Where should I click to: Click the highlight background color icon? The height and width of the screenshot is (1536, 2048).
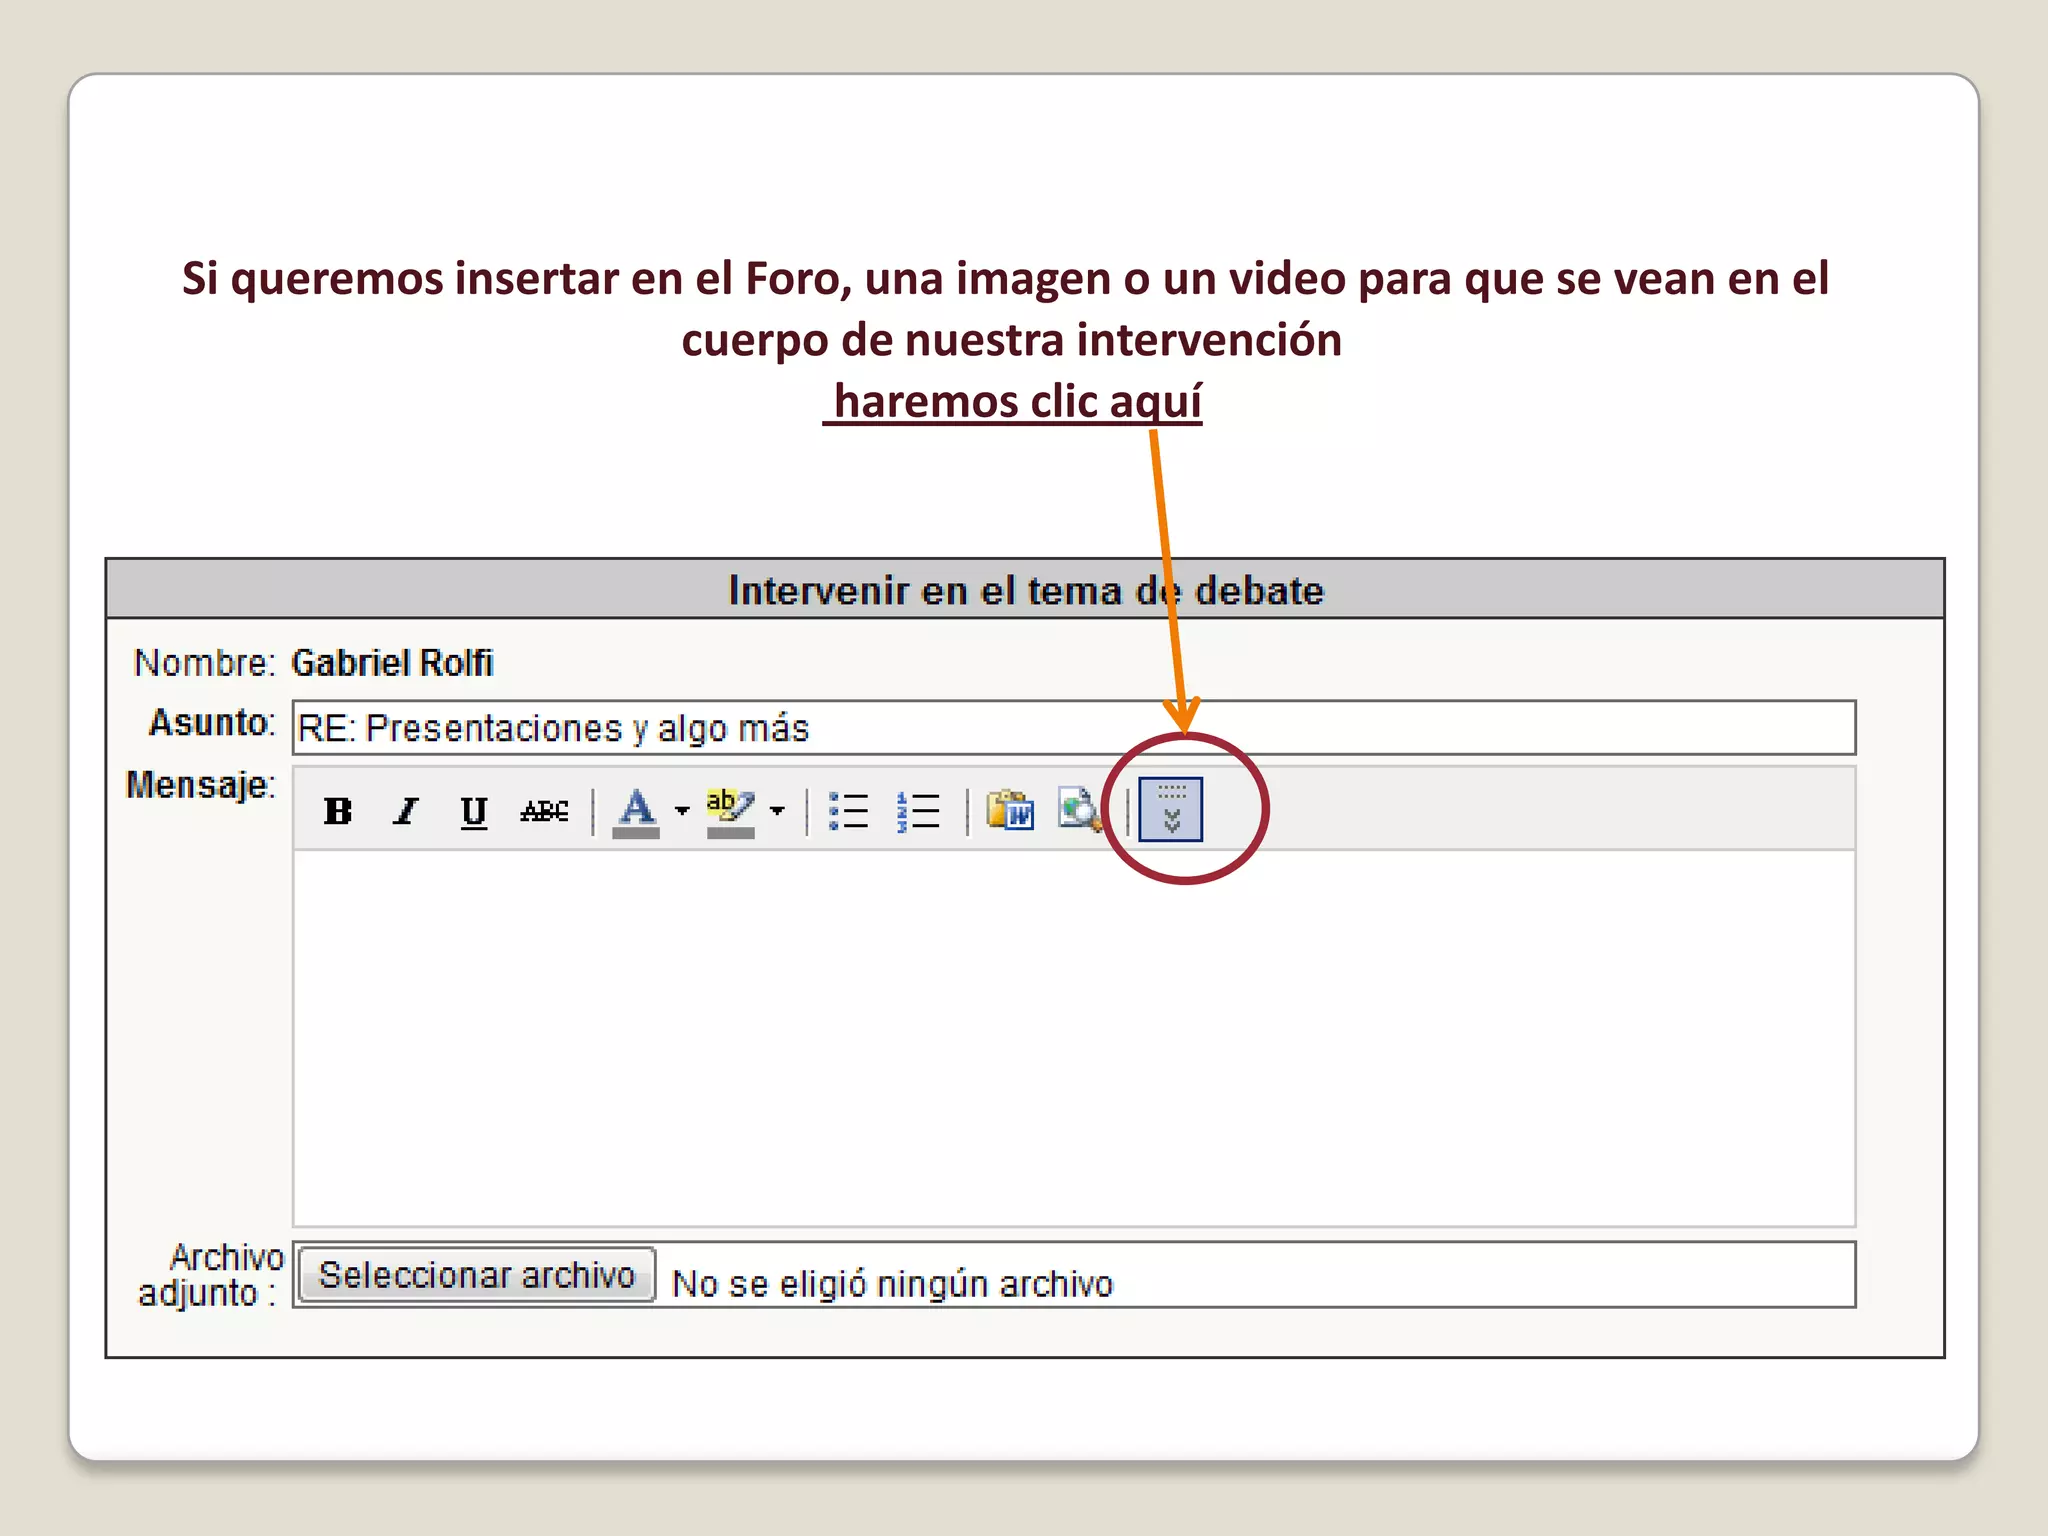pyautogui.click(x=730, y=806)
